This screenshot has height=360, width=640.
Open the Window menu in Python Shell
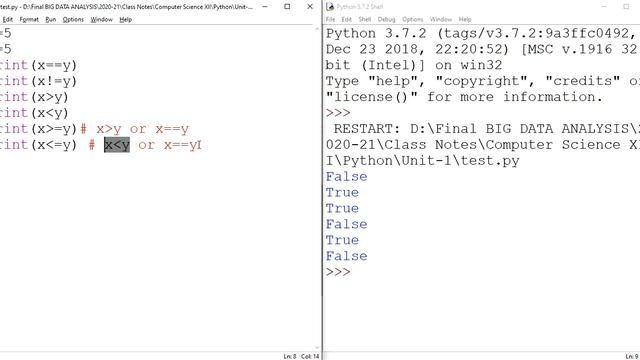coord(441,19)
